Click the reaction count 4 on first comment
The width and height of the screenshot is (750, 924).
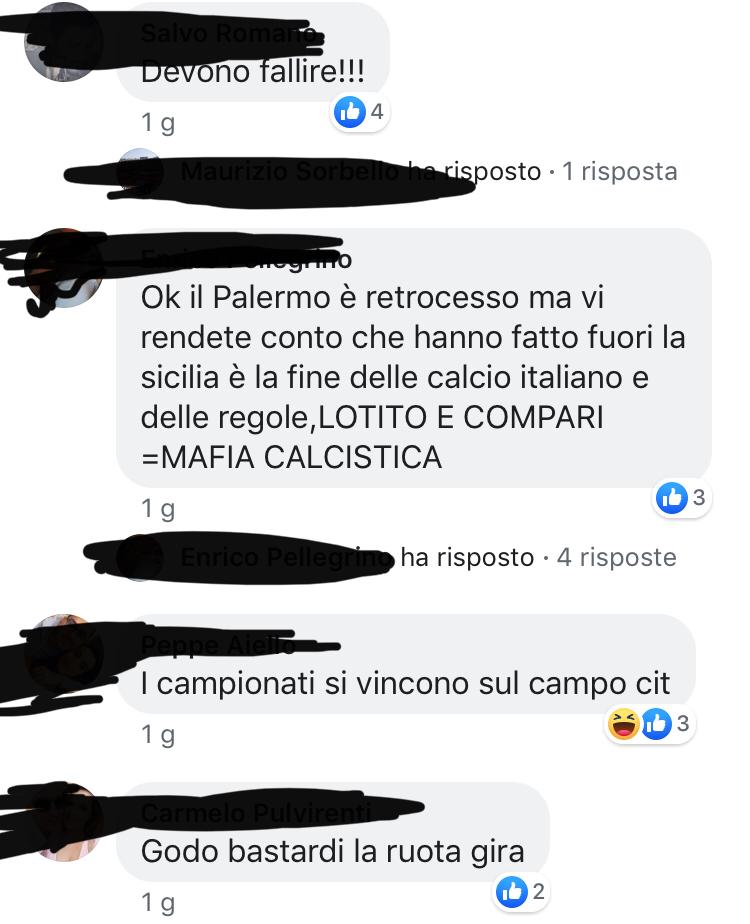[x=377, y=111]
